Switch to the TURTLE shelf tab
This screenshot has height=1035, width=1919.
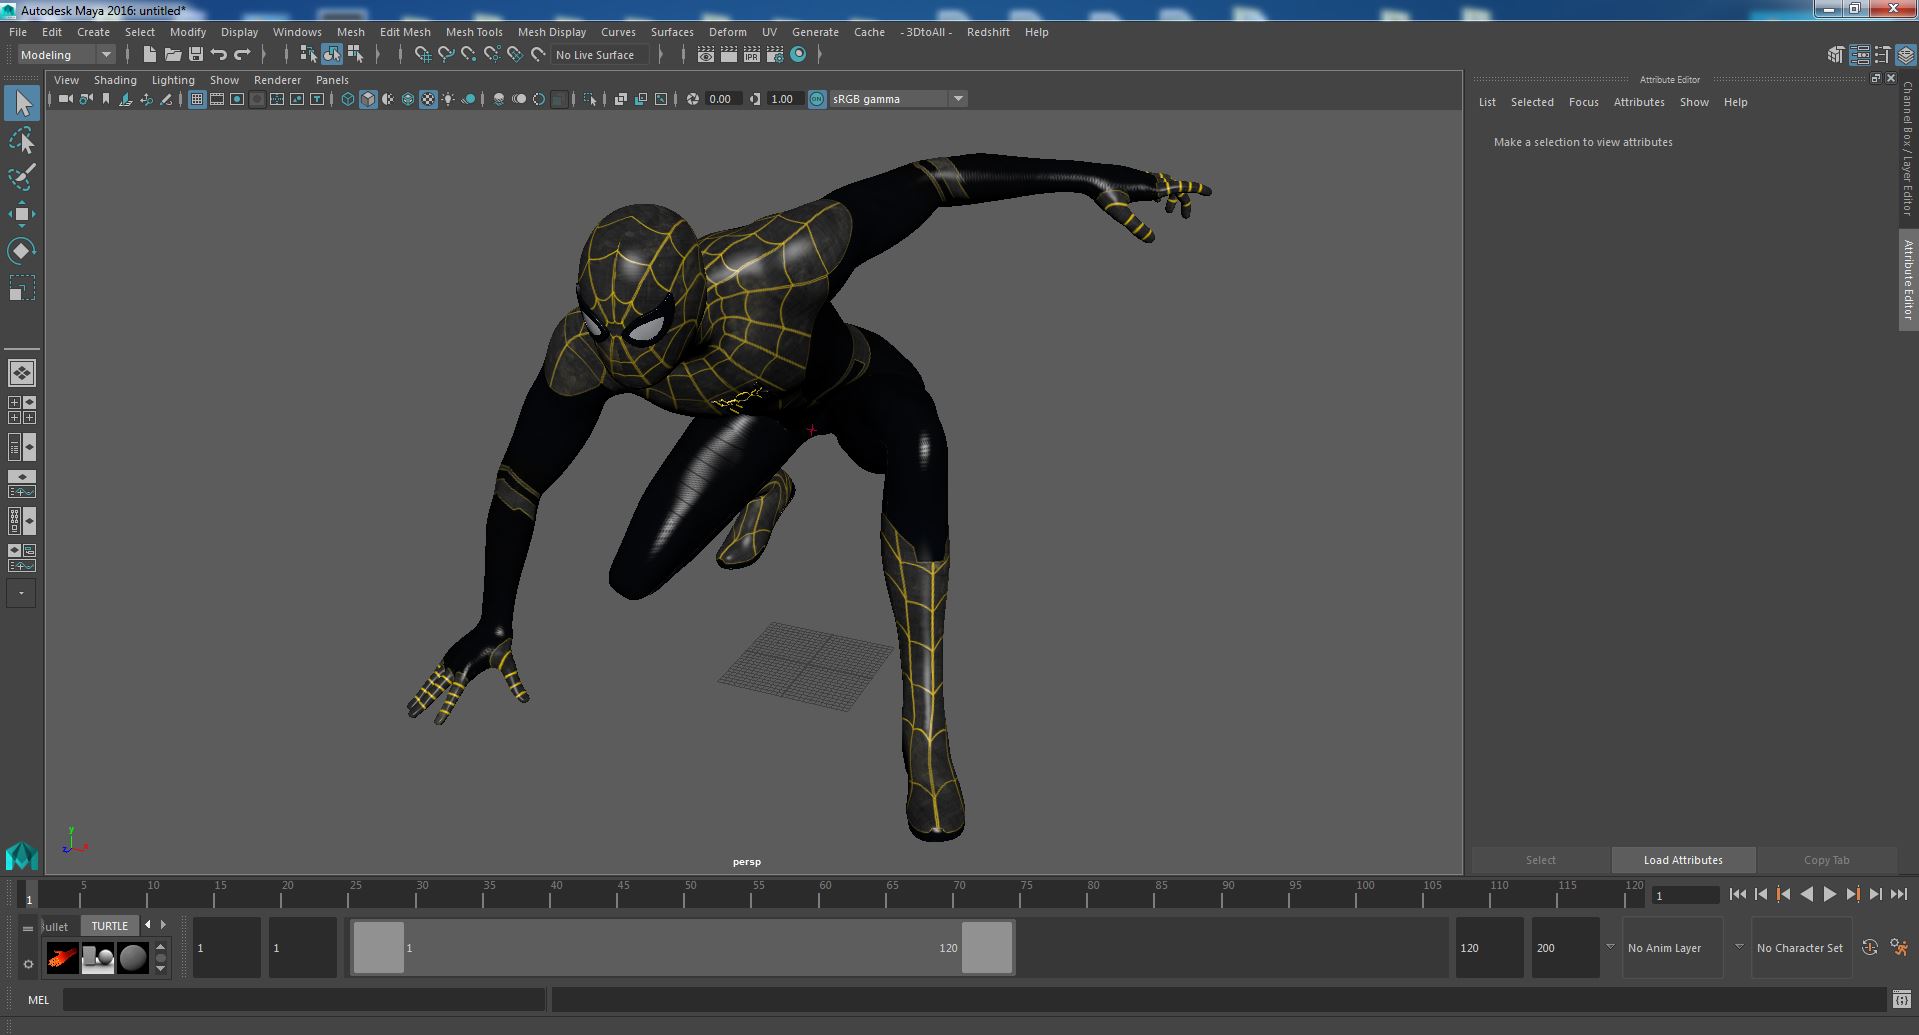coord(110,926)
